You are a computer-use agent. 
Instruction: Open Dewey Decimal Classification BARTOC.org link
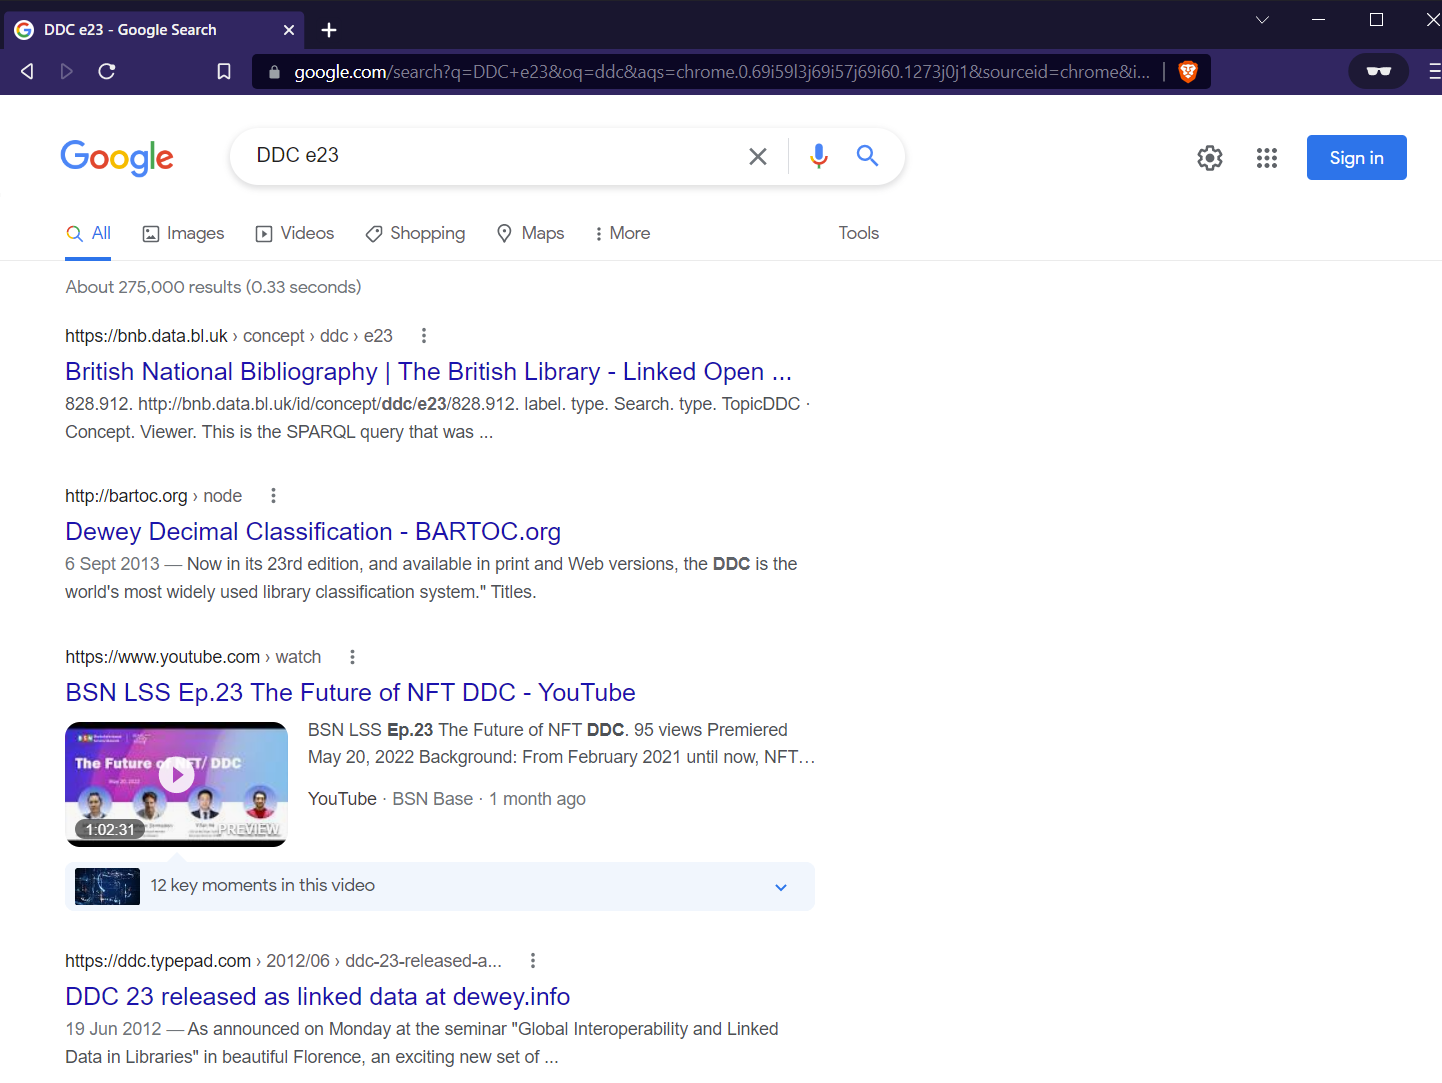[x=313, y=532]
